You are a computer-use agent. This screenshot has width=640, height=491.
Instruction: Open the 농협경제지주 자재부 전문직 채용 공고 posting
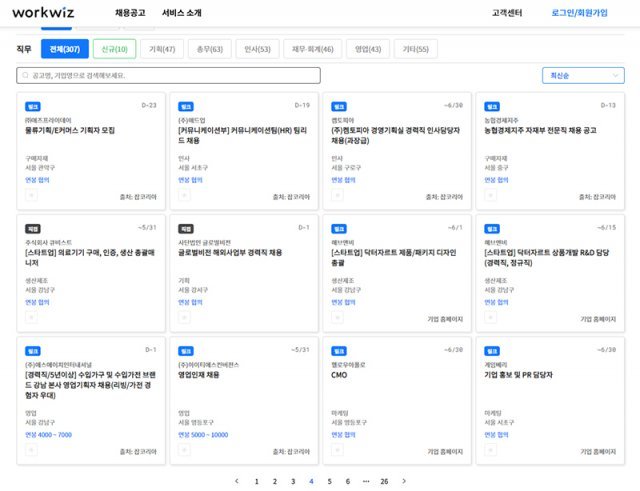click(540, 130)
